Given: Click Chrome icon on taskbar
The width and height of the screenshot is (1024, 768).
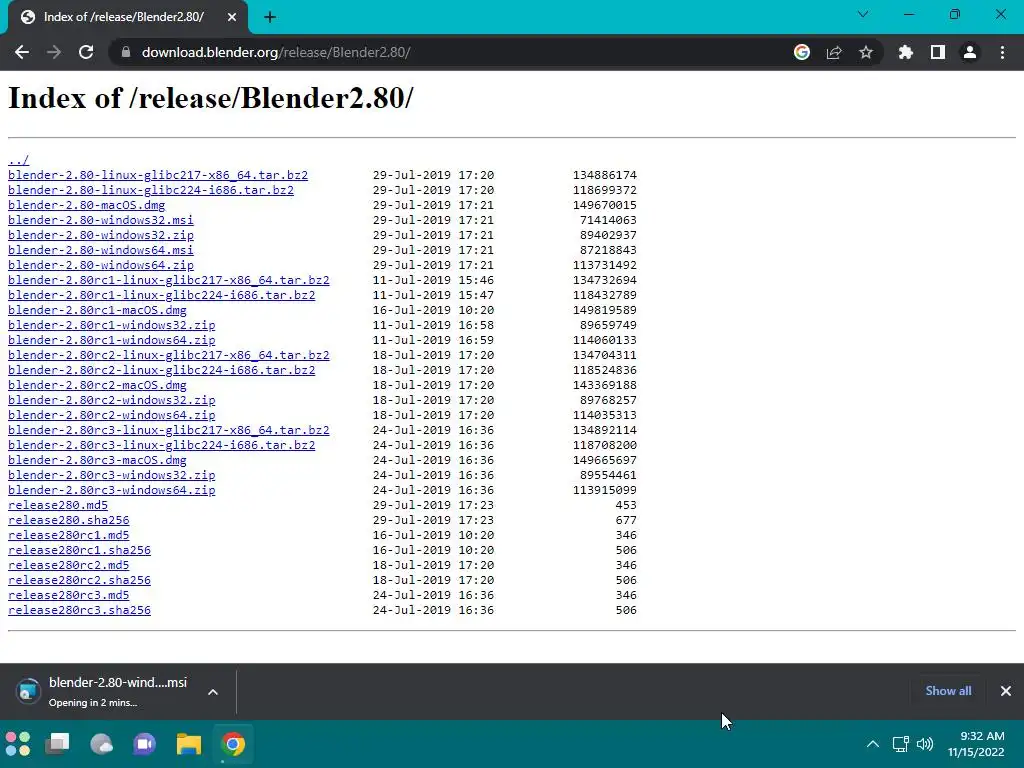Looking at the screenshot, I should pos(232,744).
